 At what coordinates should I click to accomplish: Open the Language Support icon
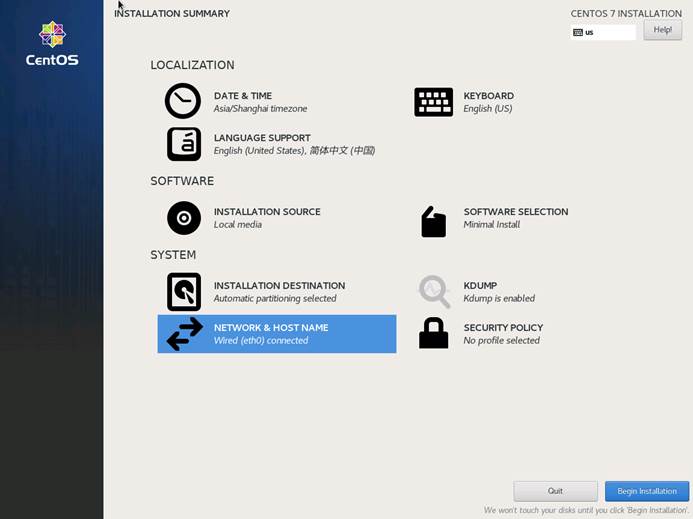pyautogui.click(x=184, y=144)
